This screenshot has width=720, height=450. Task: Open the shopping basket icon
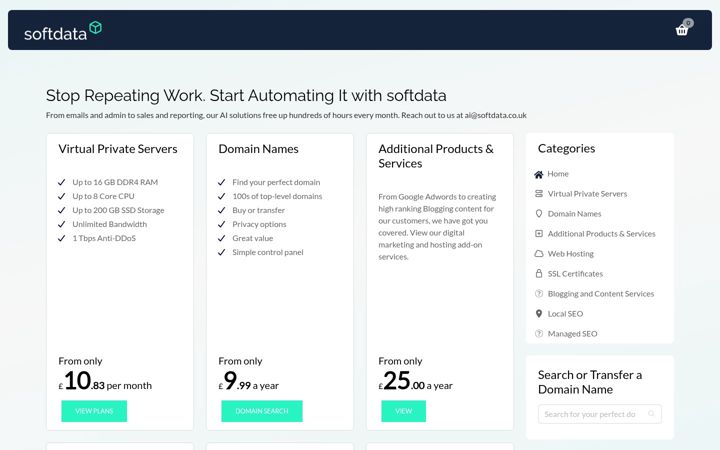click(681, 30)
